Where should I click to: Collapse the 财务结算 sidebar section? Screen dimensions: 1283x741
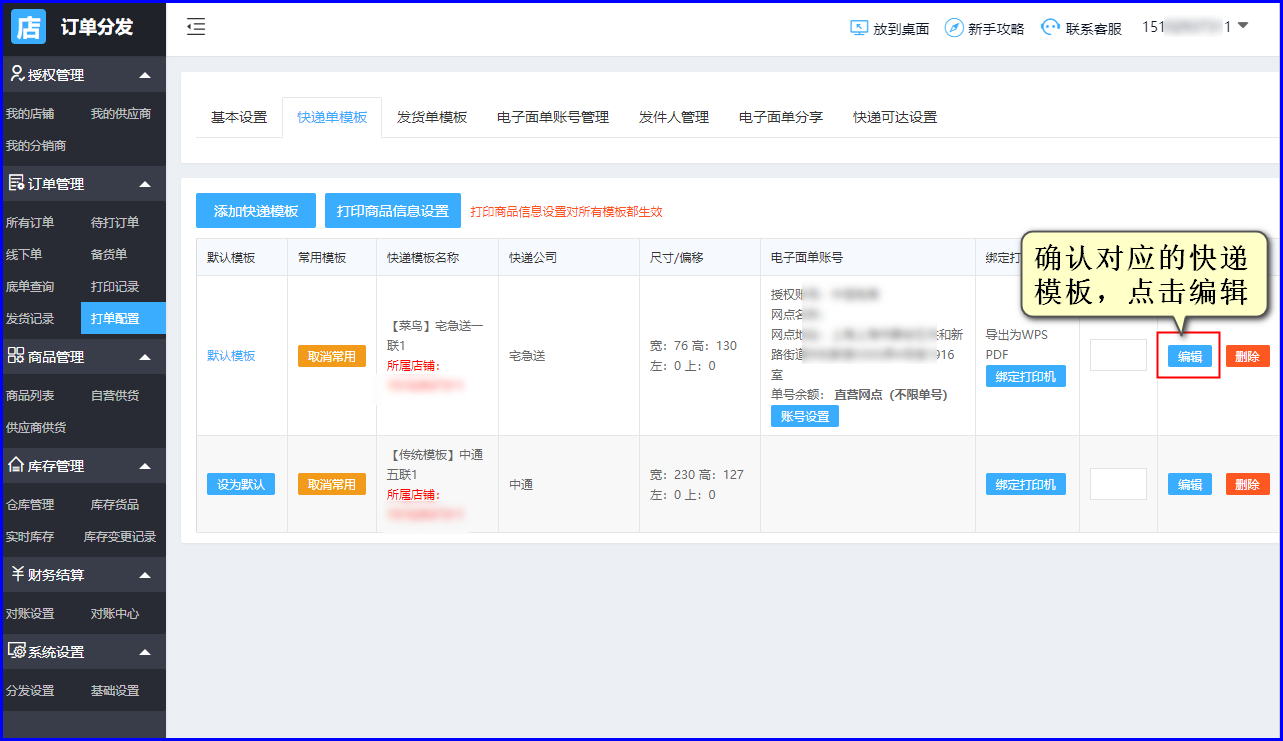pyautogui.click(x=145, y=575)
